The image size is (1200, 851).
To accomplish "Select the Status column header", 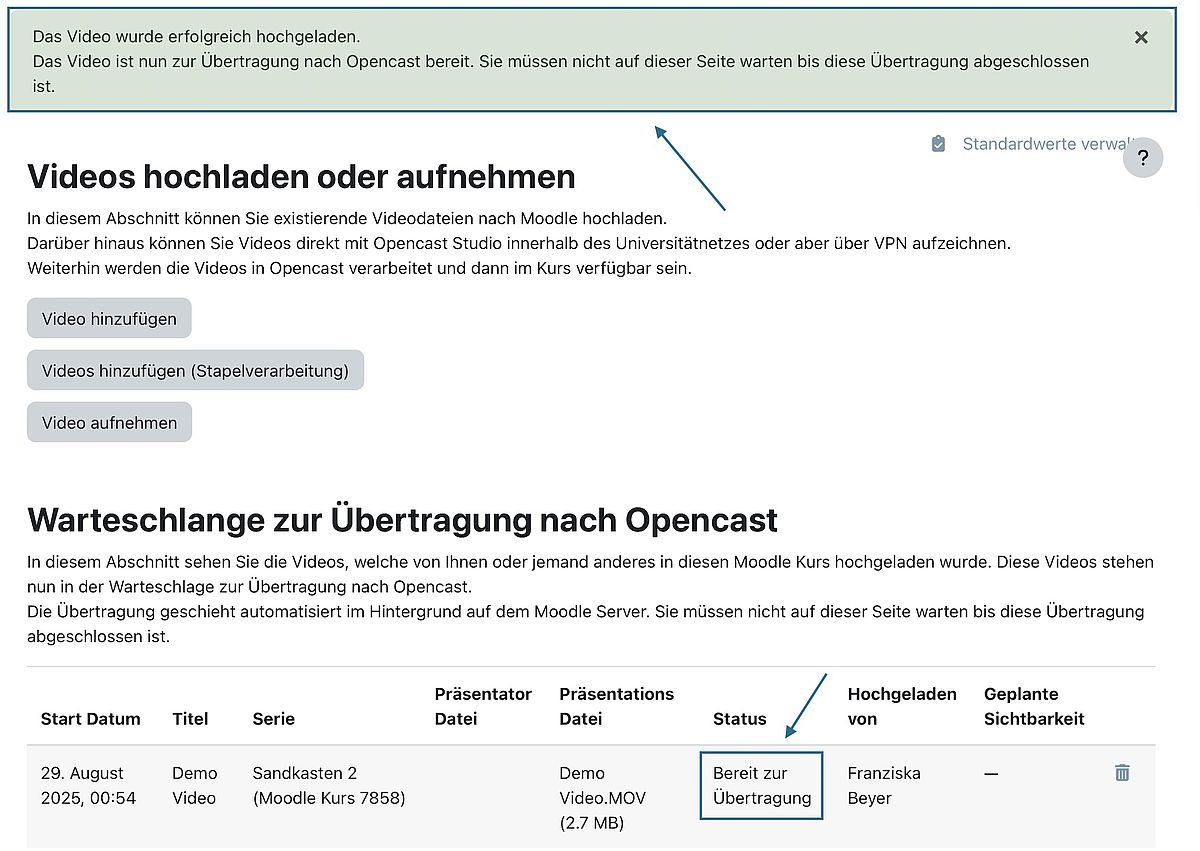I will click(x=740, y=719).
